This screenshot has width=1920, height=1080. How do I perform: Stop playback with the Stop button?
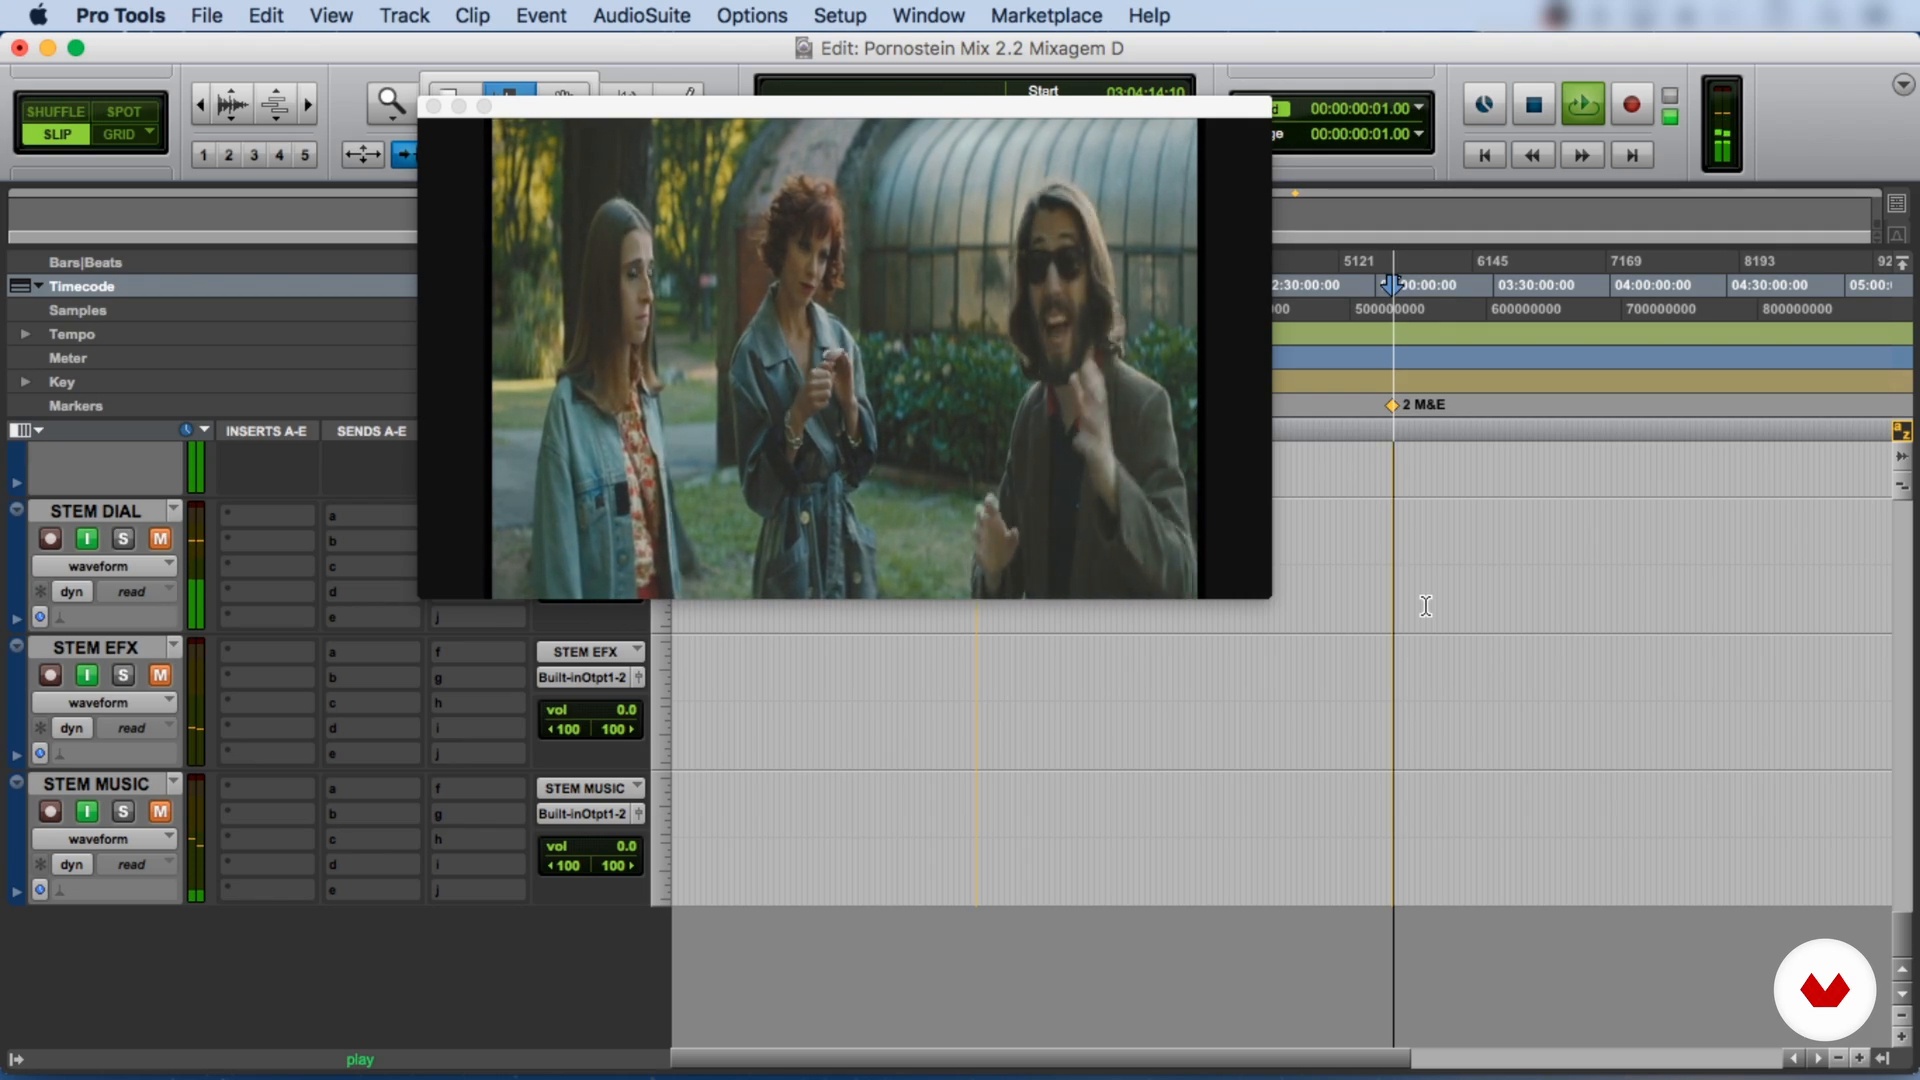(1534, 104)
